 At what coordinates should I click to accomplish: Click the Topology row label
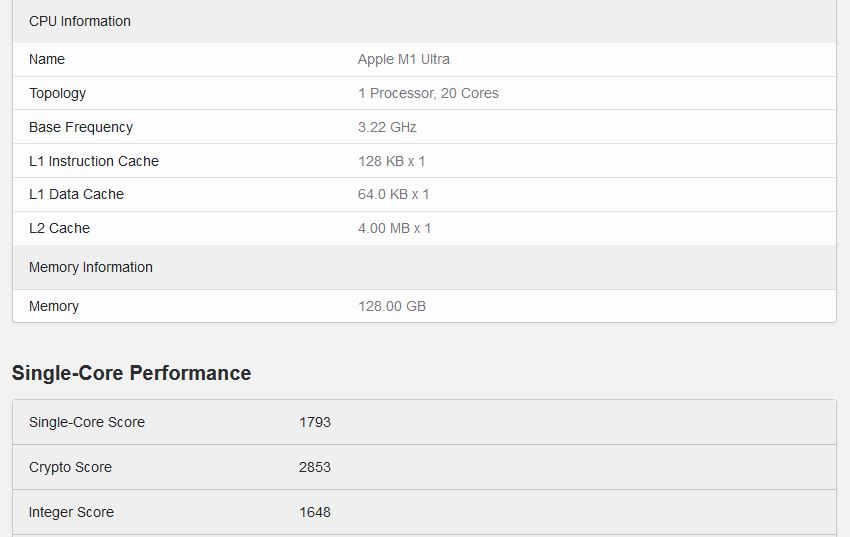coord(57,93)
